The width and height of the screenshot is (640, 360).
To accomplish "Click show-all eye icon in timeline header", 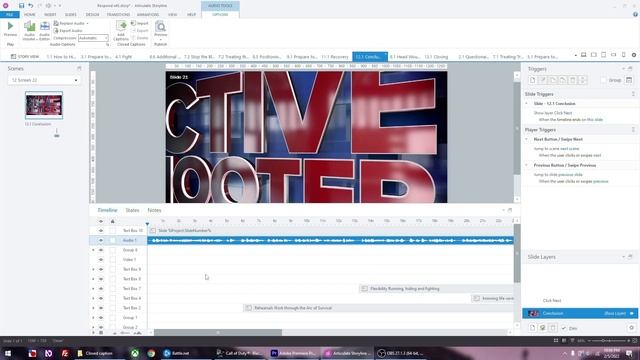I will (101, 221).
